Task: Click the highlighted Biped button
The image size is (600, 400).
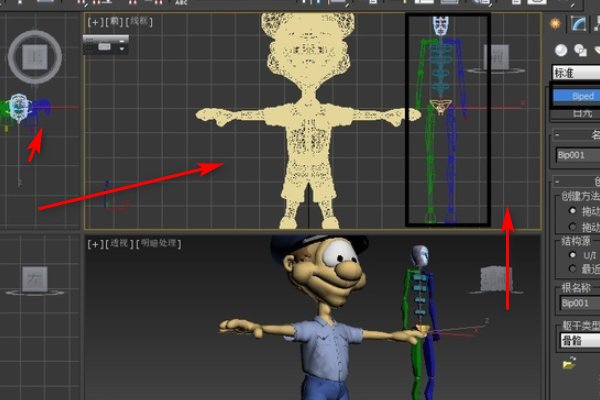Action: (x=577, y=96)
